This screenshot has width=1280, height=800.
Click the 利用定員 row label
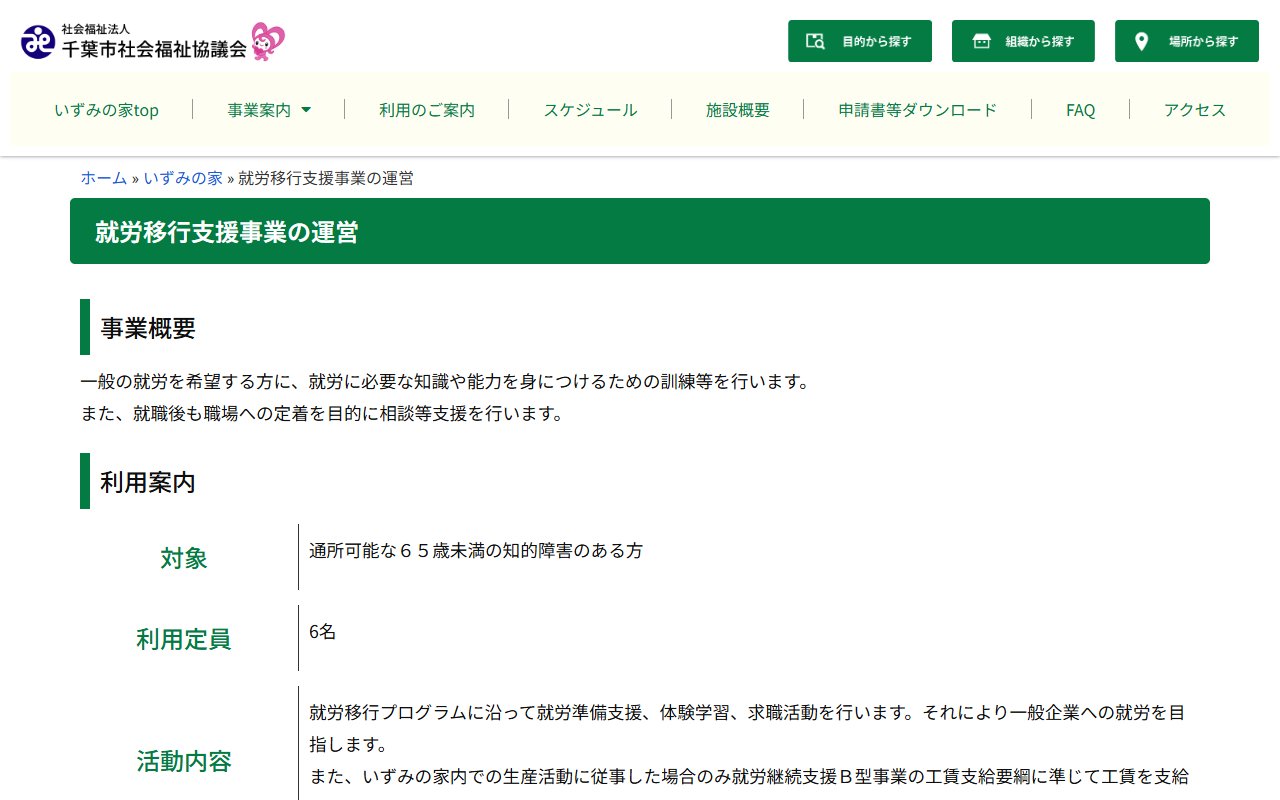(184, 639)
